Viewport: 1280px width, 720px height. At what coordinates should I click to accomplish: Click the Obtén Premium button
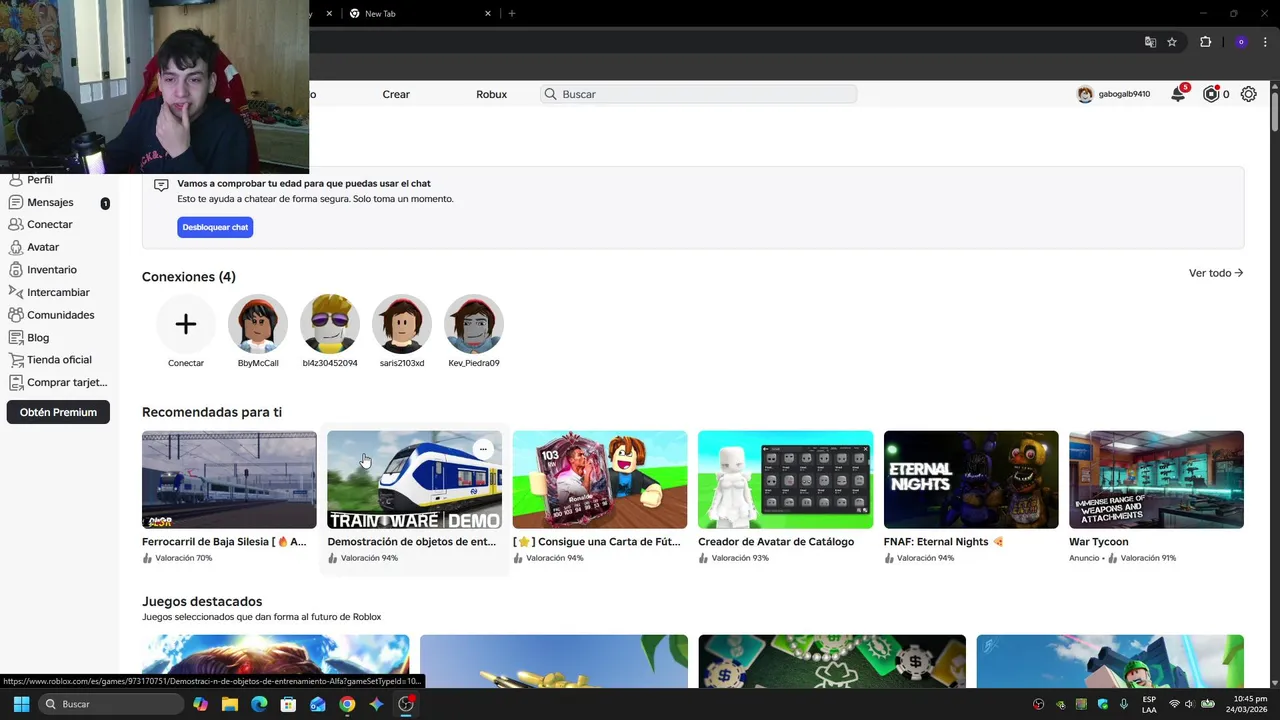click(x=58, y=412)
